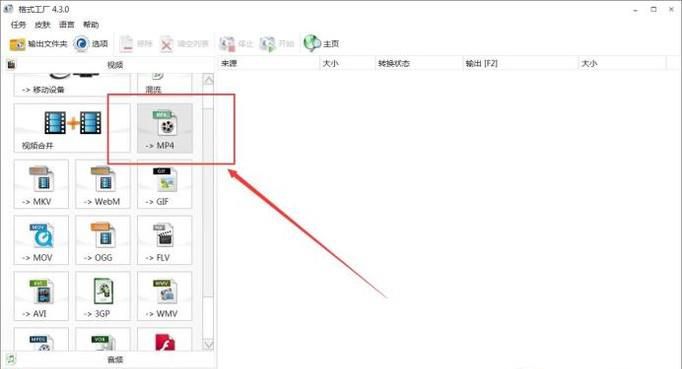Click the first 大小 (Size) column header
Screen dimensions: 682x369
347,64
